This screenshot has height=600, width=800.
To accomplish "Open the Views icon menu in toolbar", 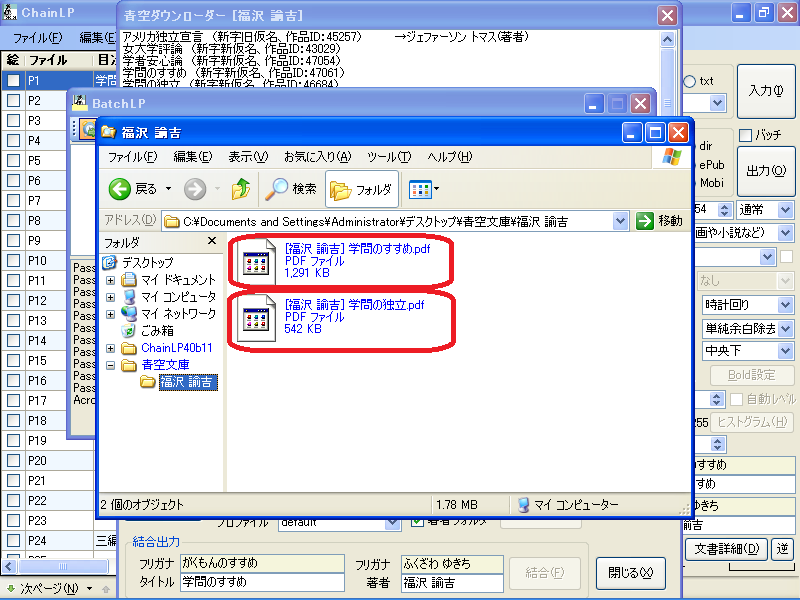I will (x=424, y=189).
